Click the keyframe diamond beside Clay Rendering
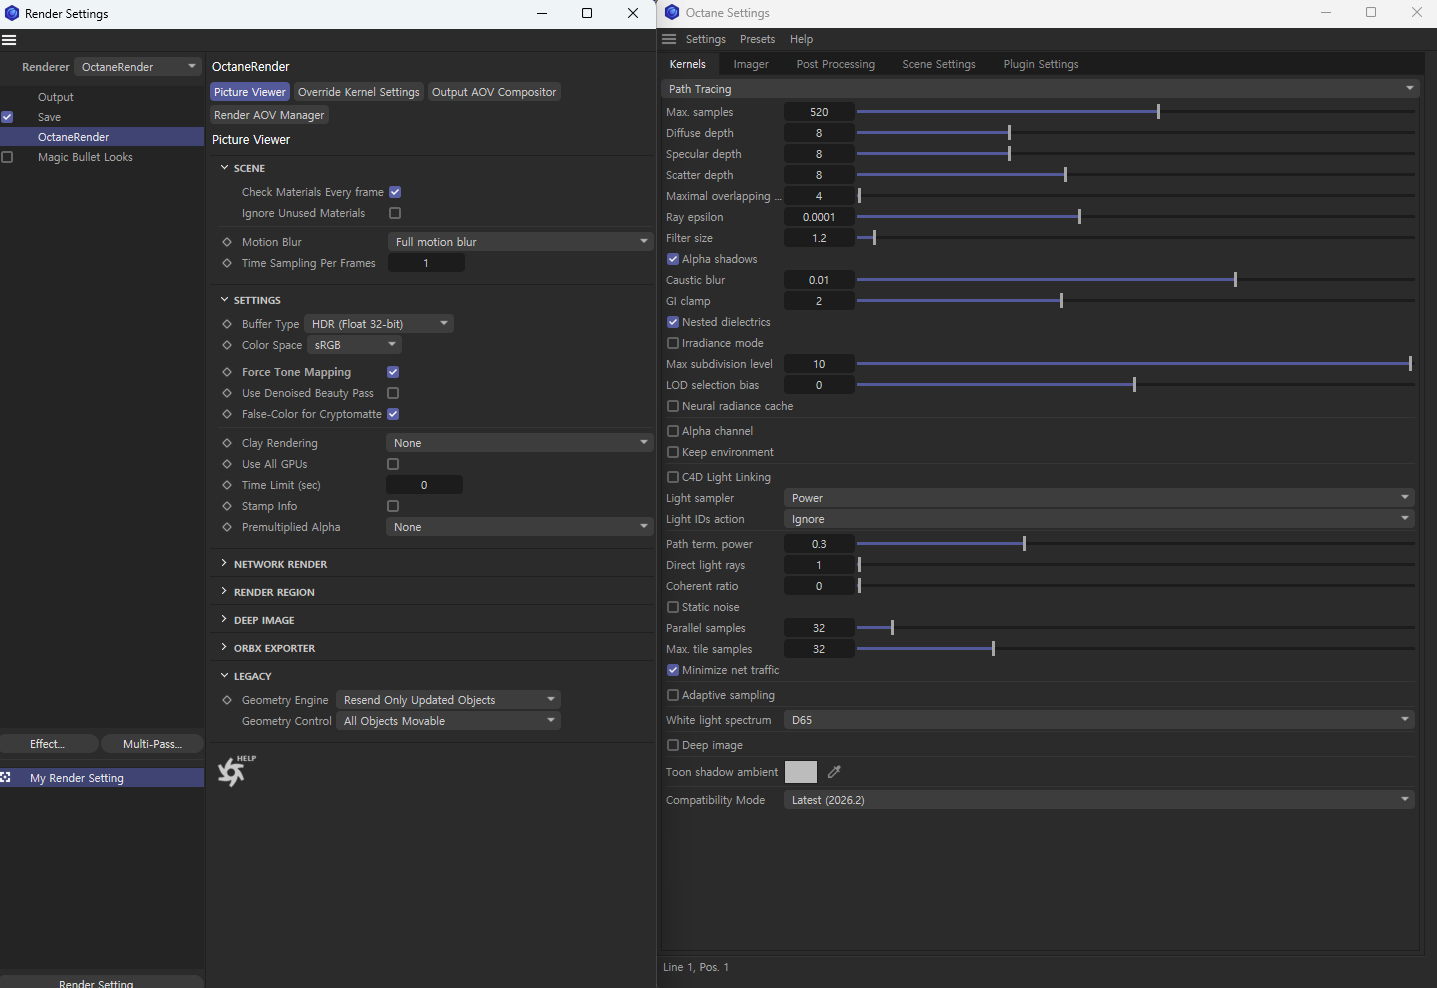This screenshot has height=988, width=1437. coord(227,443)
